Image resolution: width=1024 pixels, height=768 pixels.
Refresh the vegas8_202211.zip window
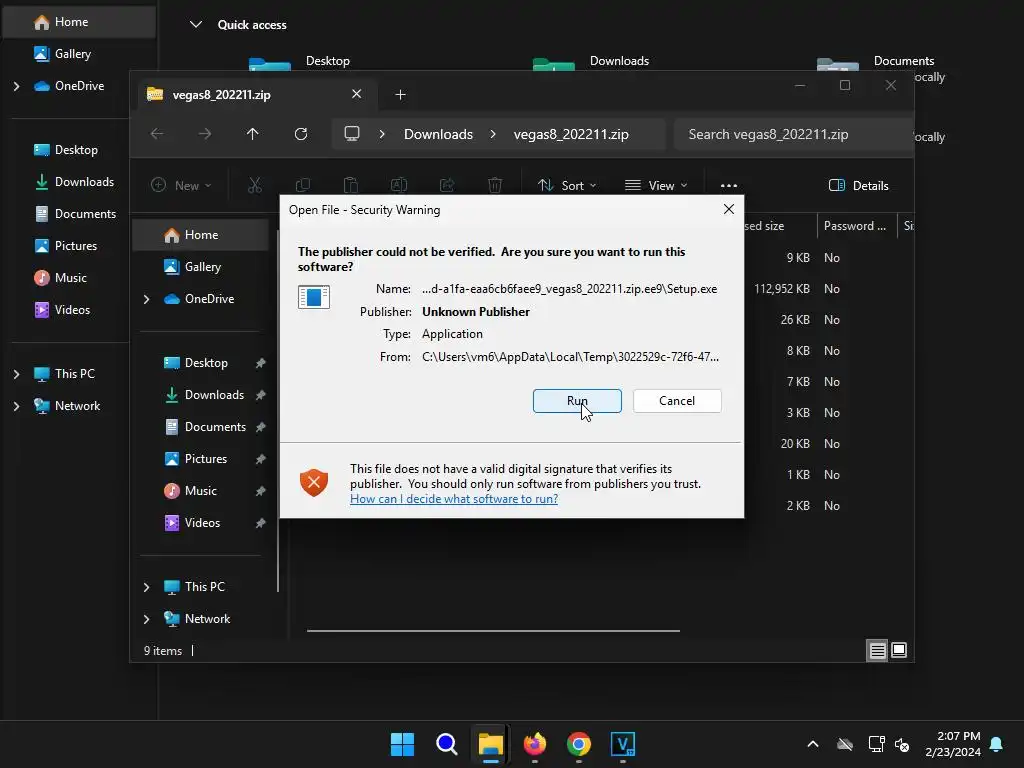(x=300, y=134)
